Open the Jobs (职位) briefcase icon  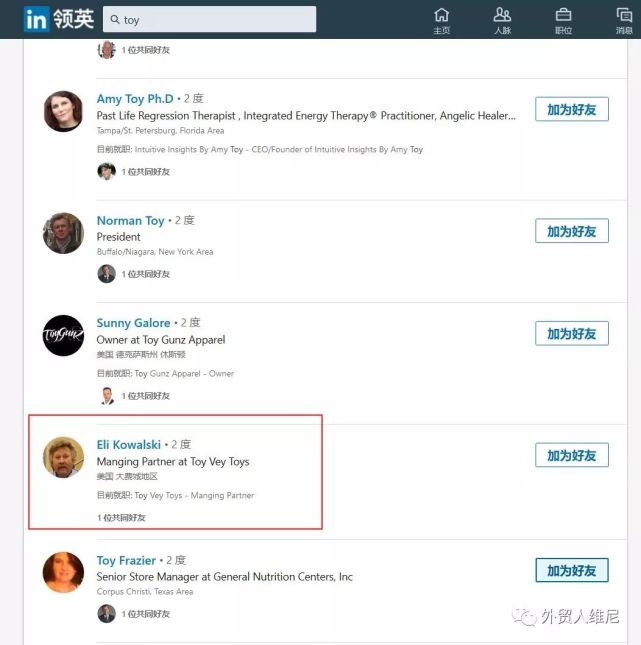pyautogui.click(x=563, y=20)
